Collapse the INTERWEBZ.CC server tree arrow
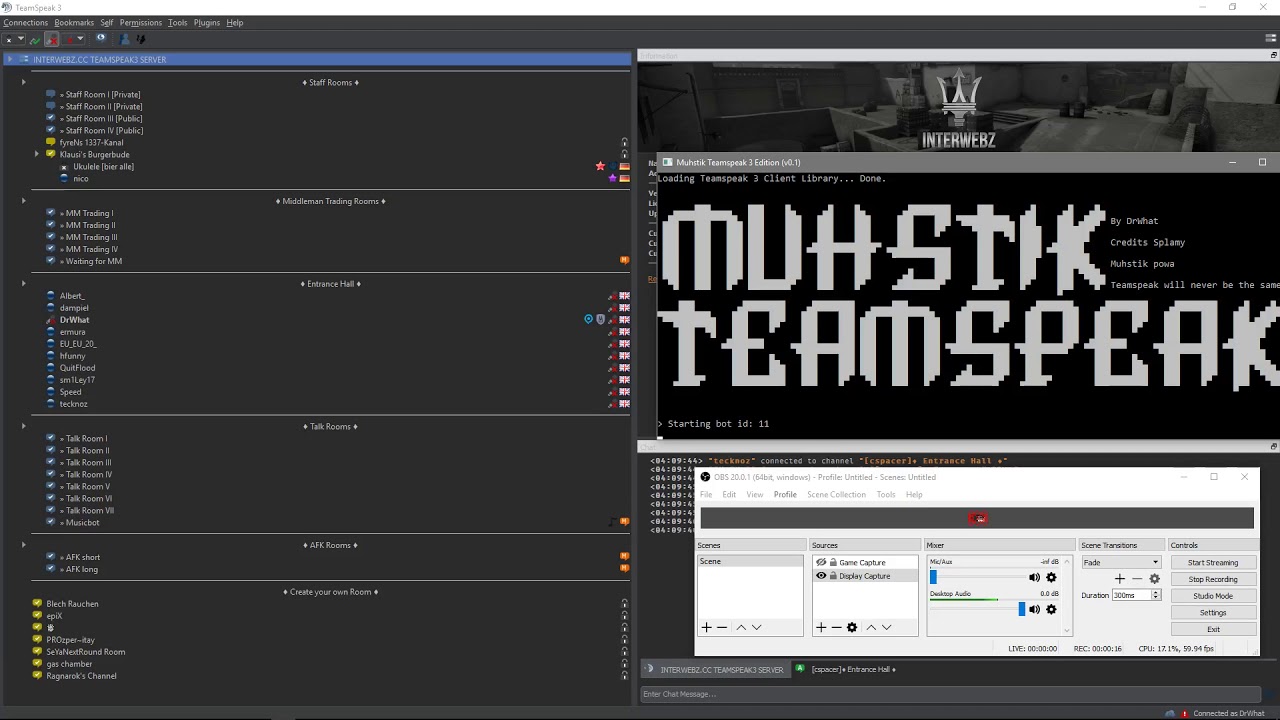Screen dimensions: 1280x720 [x=10, y=59]
